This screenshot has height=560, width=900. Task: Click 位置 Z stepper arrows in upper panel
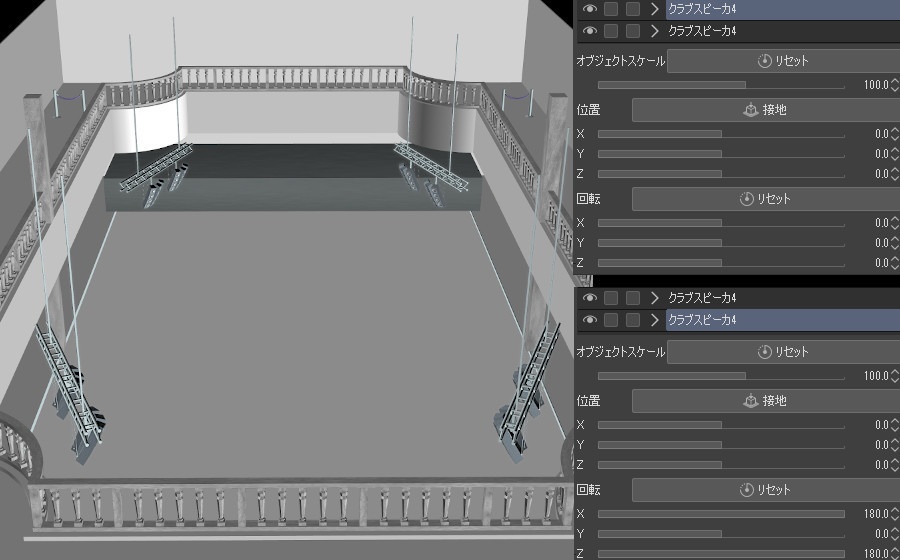(894, 174)
